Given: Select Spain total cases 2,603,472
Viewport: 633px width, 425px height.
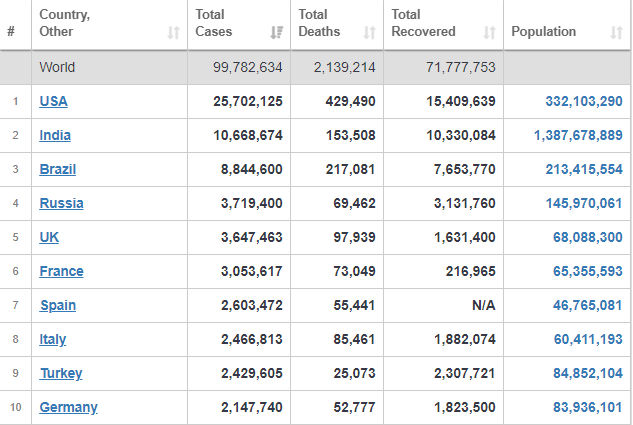Looking at the screenshot, I should pos(252,305).
